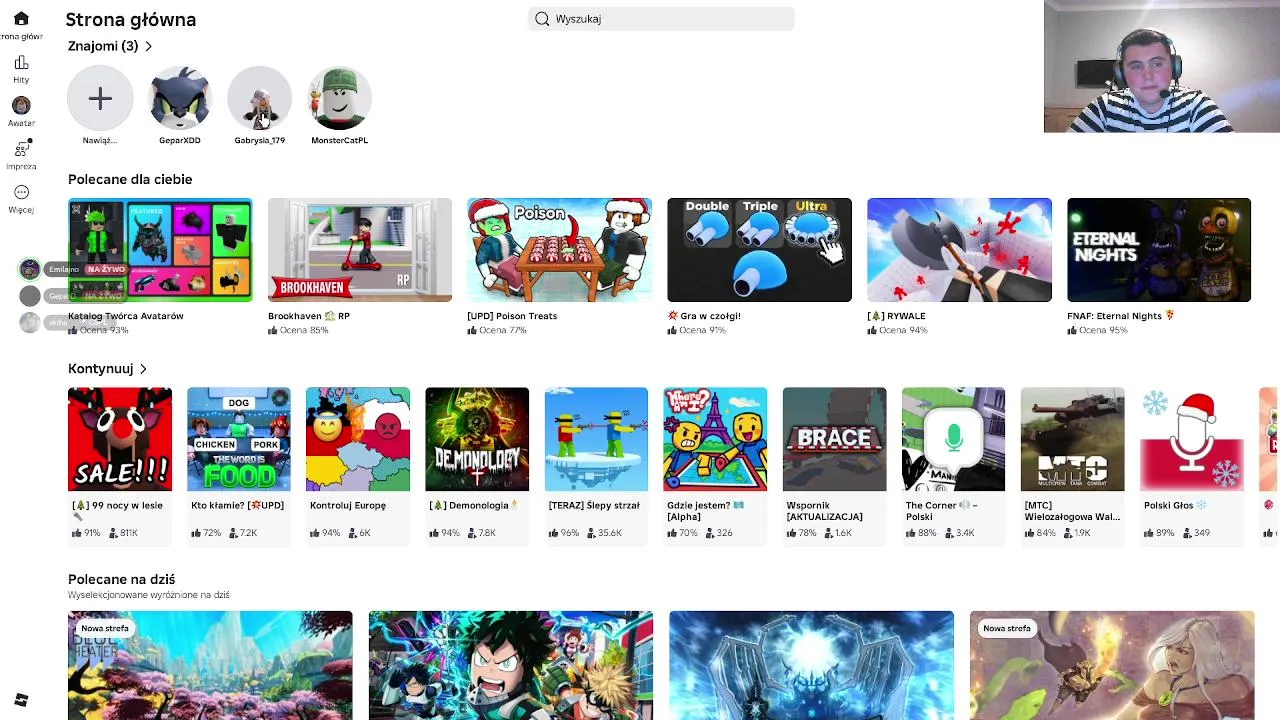Screen dimensions: 1280x720
Task: Open the MTC Wielozałogowa Walka thumbnail
Action: 1073,439
